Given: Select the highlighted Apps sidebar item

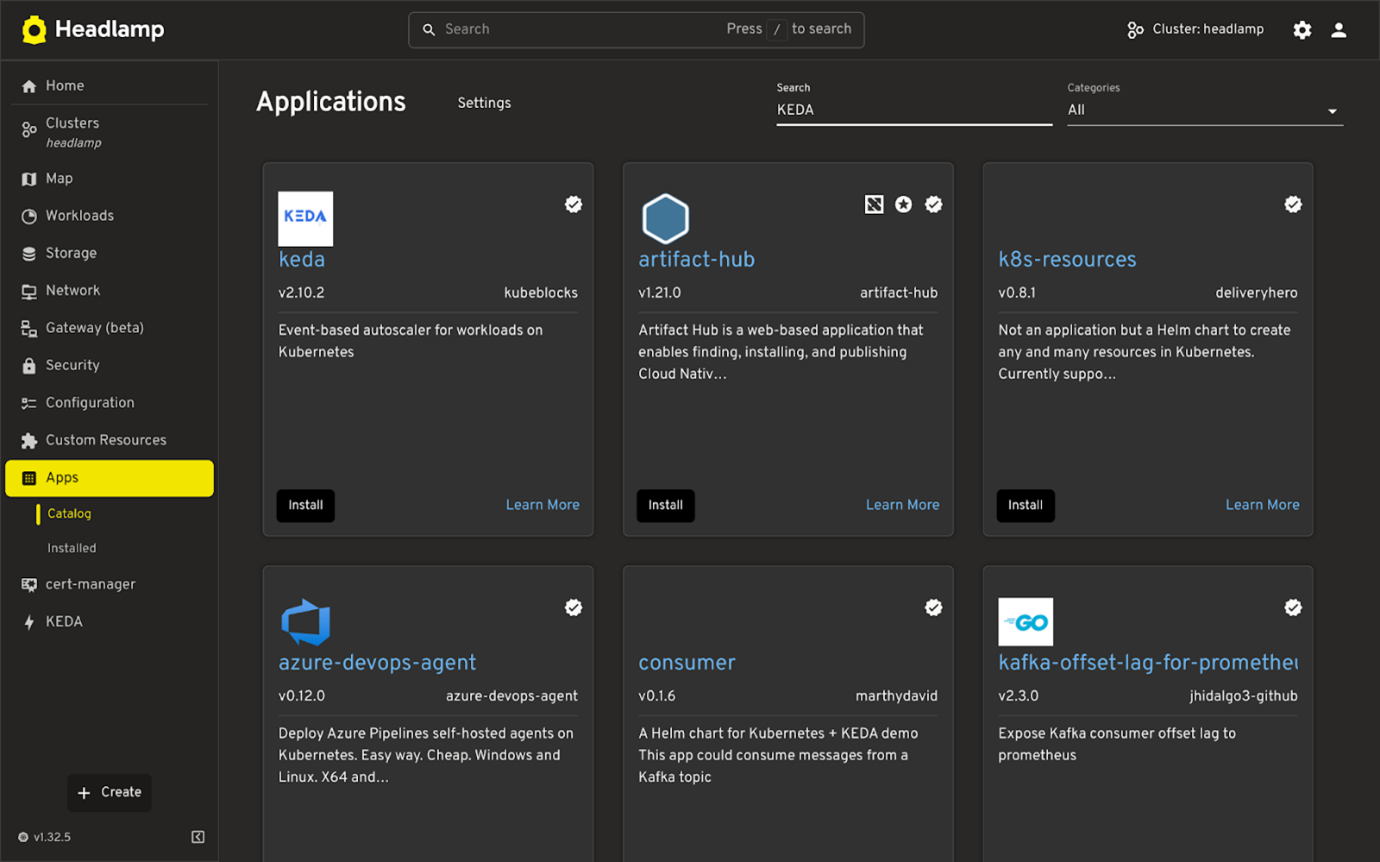Looking at the screenshot, I should coord(109,478).
